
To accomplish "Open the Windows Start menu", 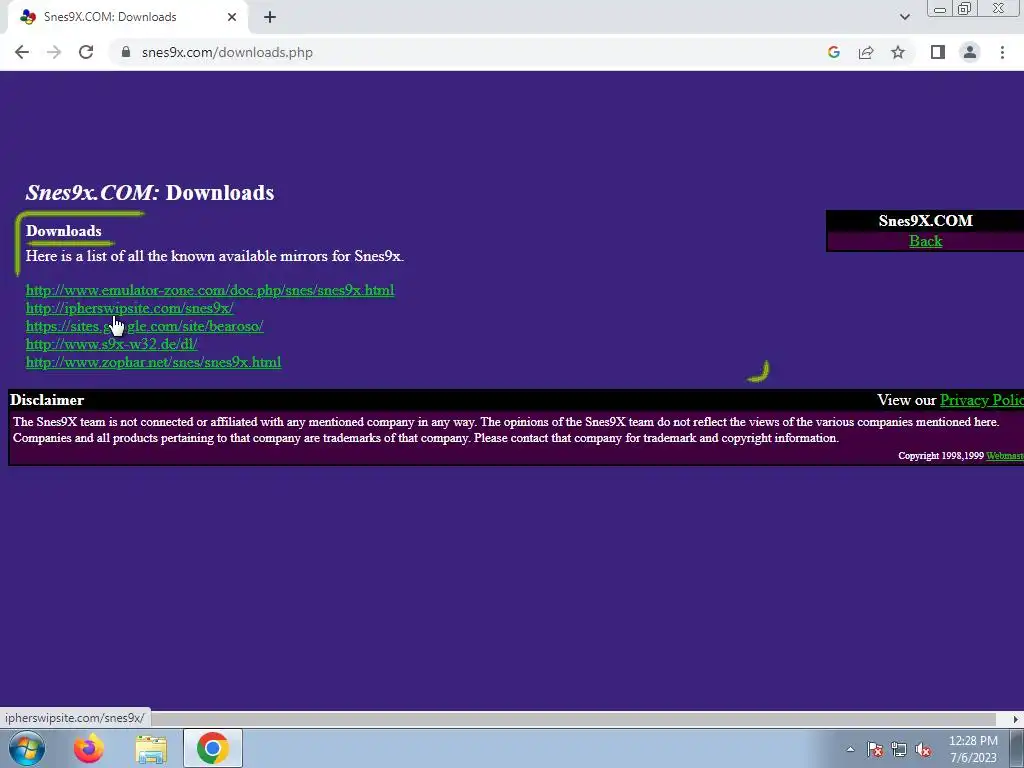I will pyautogui.click(x=27, y=748).
